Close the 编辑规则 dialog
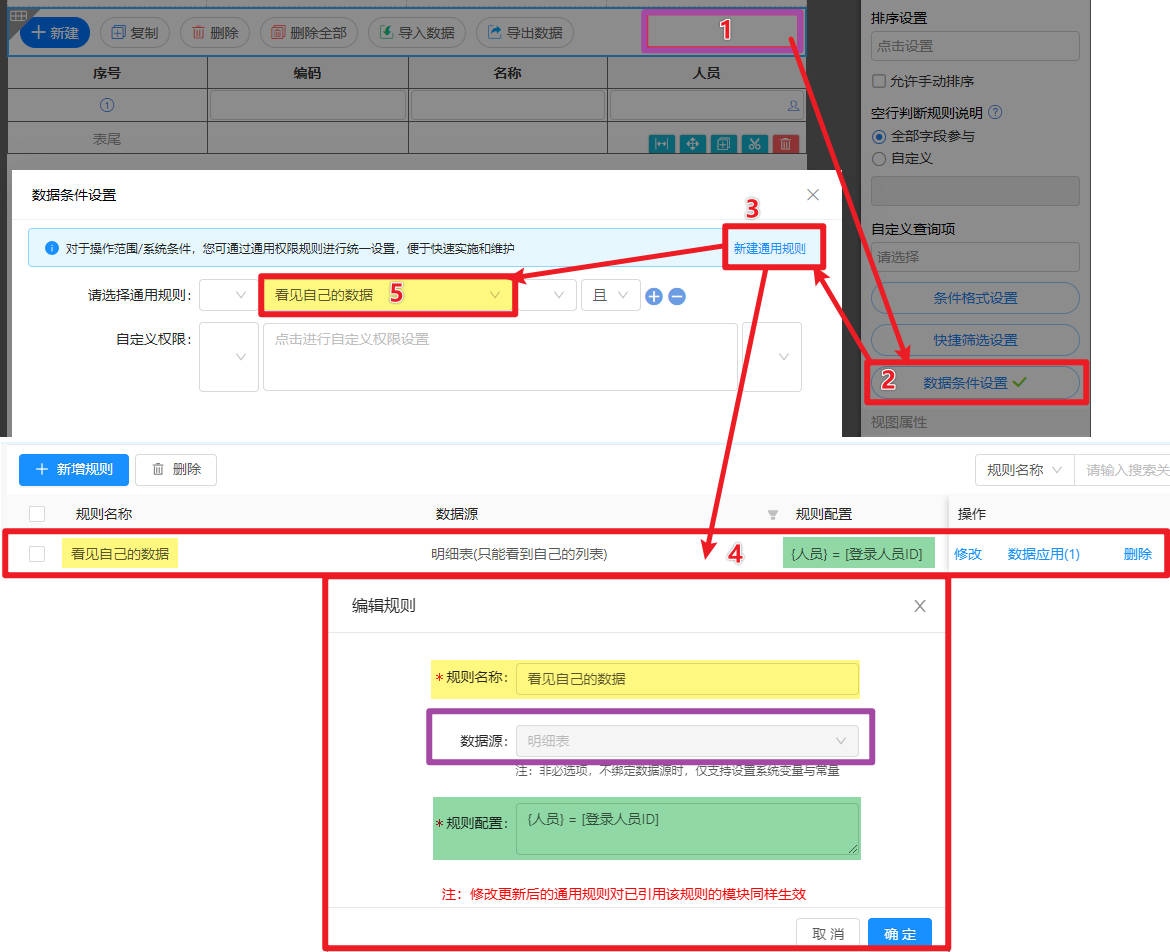 [919, 606]
